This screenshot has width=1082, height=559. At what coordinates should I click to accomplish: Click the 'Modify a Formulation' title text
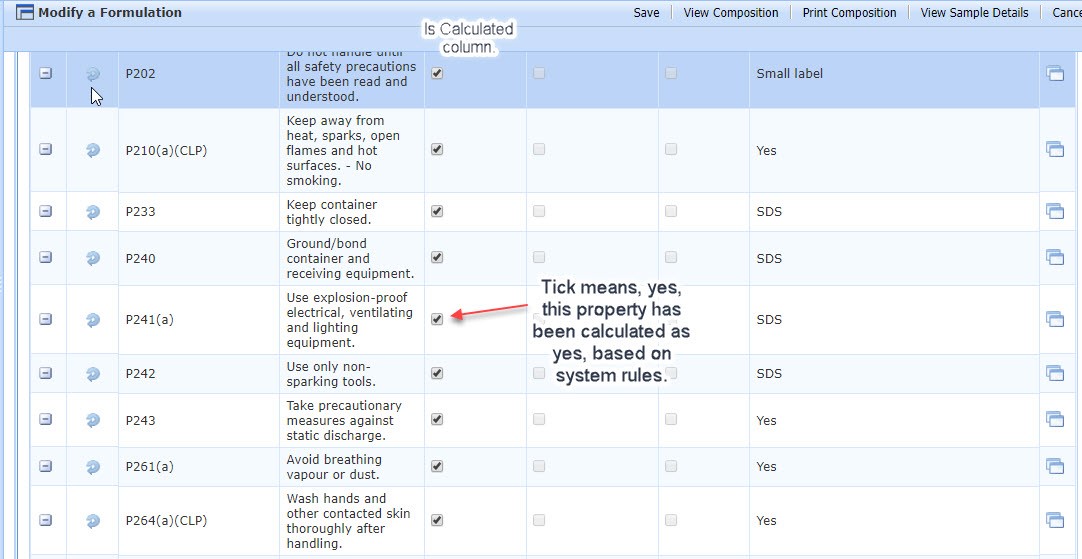coord(110,12)
